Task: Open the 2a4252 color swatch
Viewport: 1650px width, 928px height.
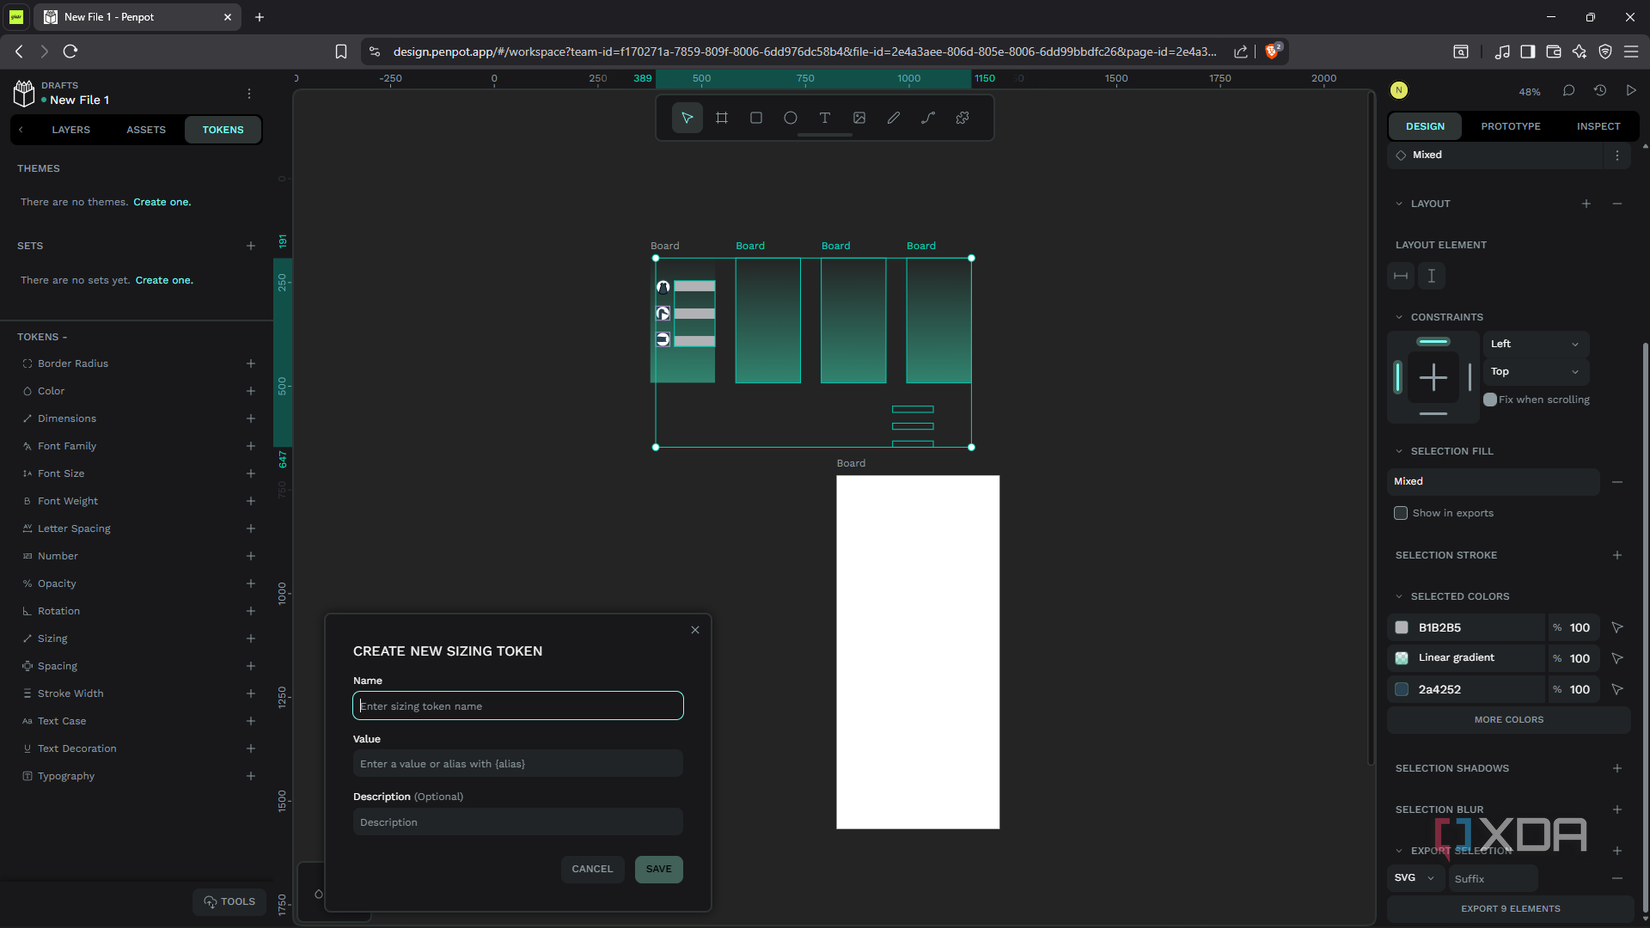Action: coord(1402,689)
